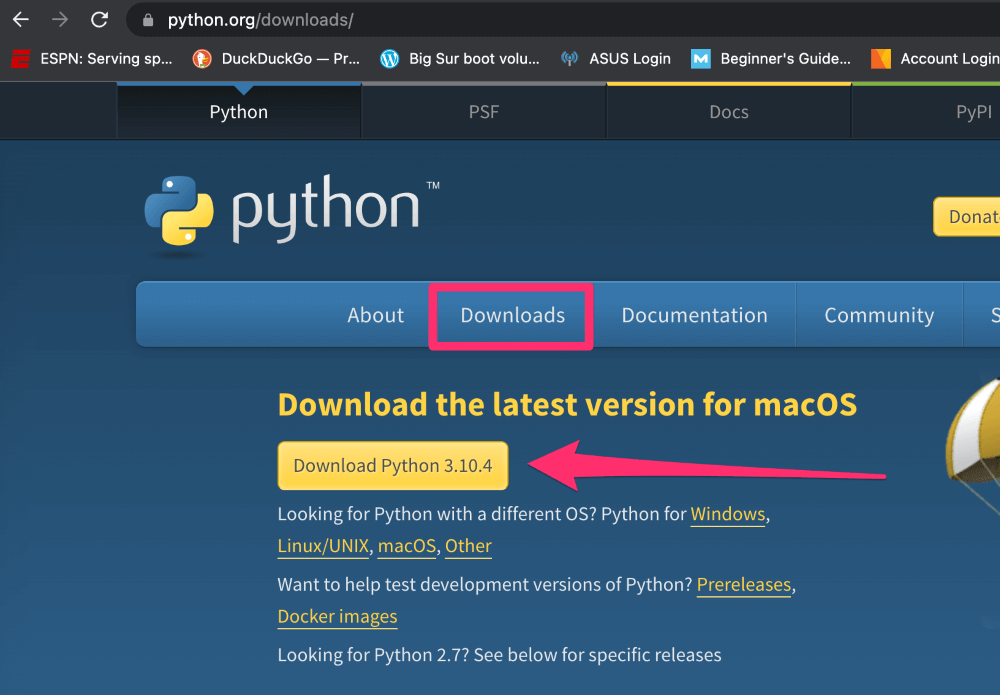1000x695 pixels.
Task: Open the Windows Python downloads link
Action: [728, 514]
